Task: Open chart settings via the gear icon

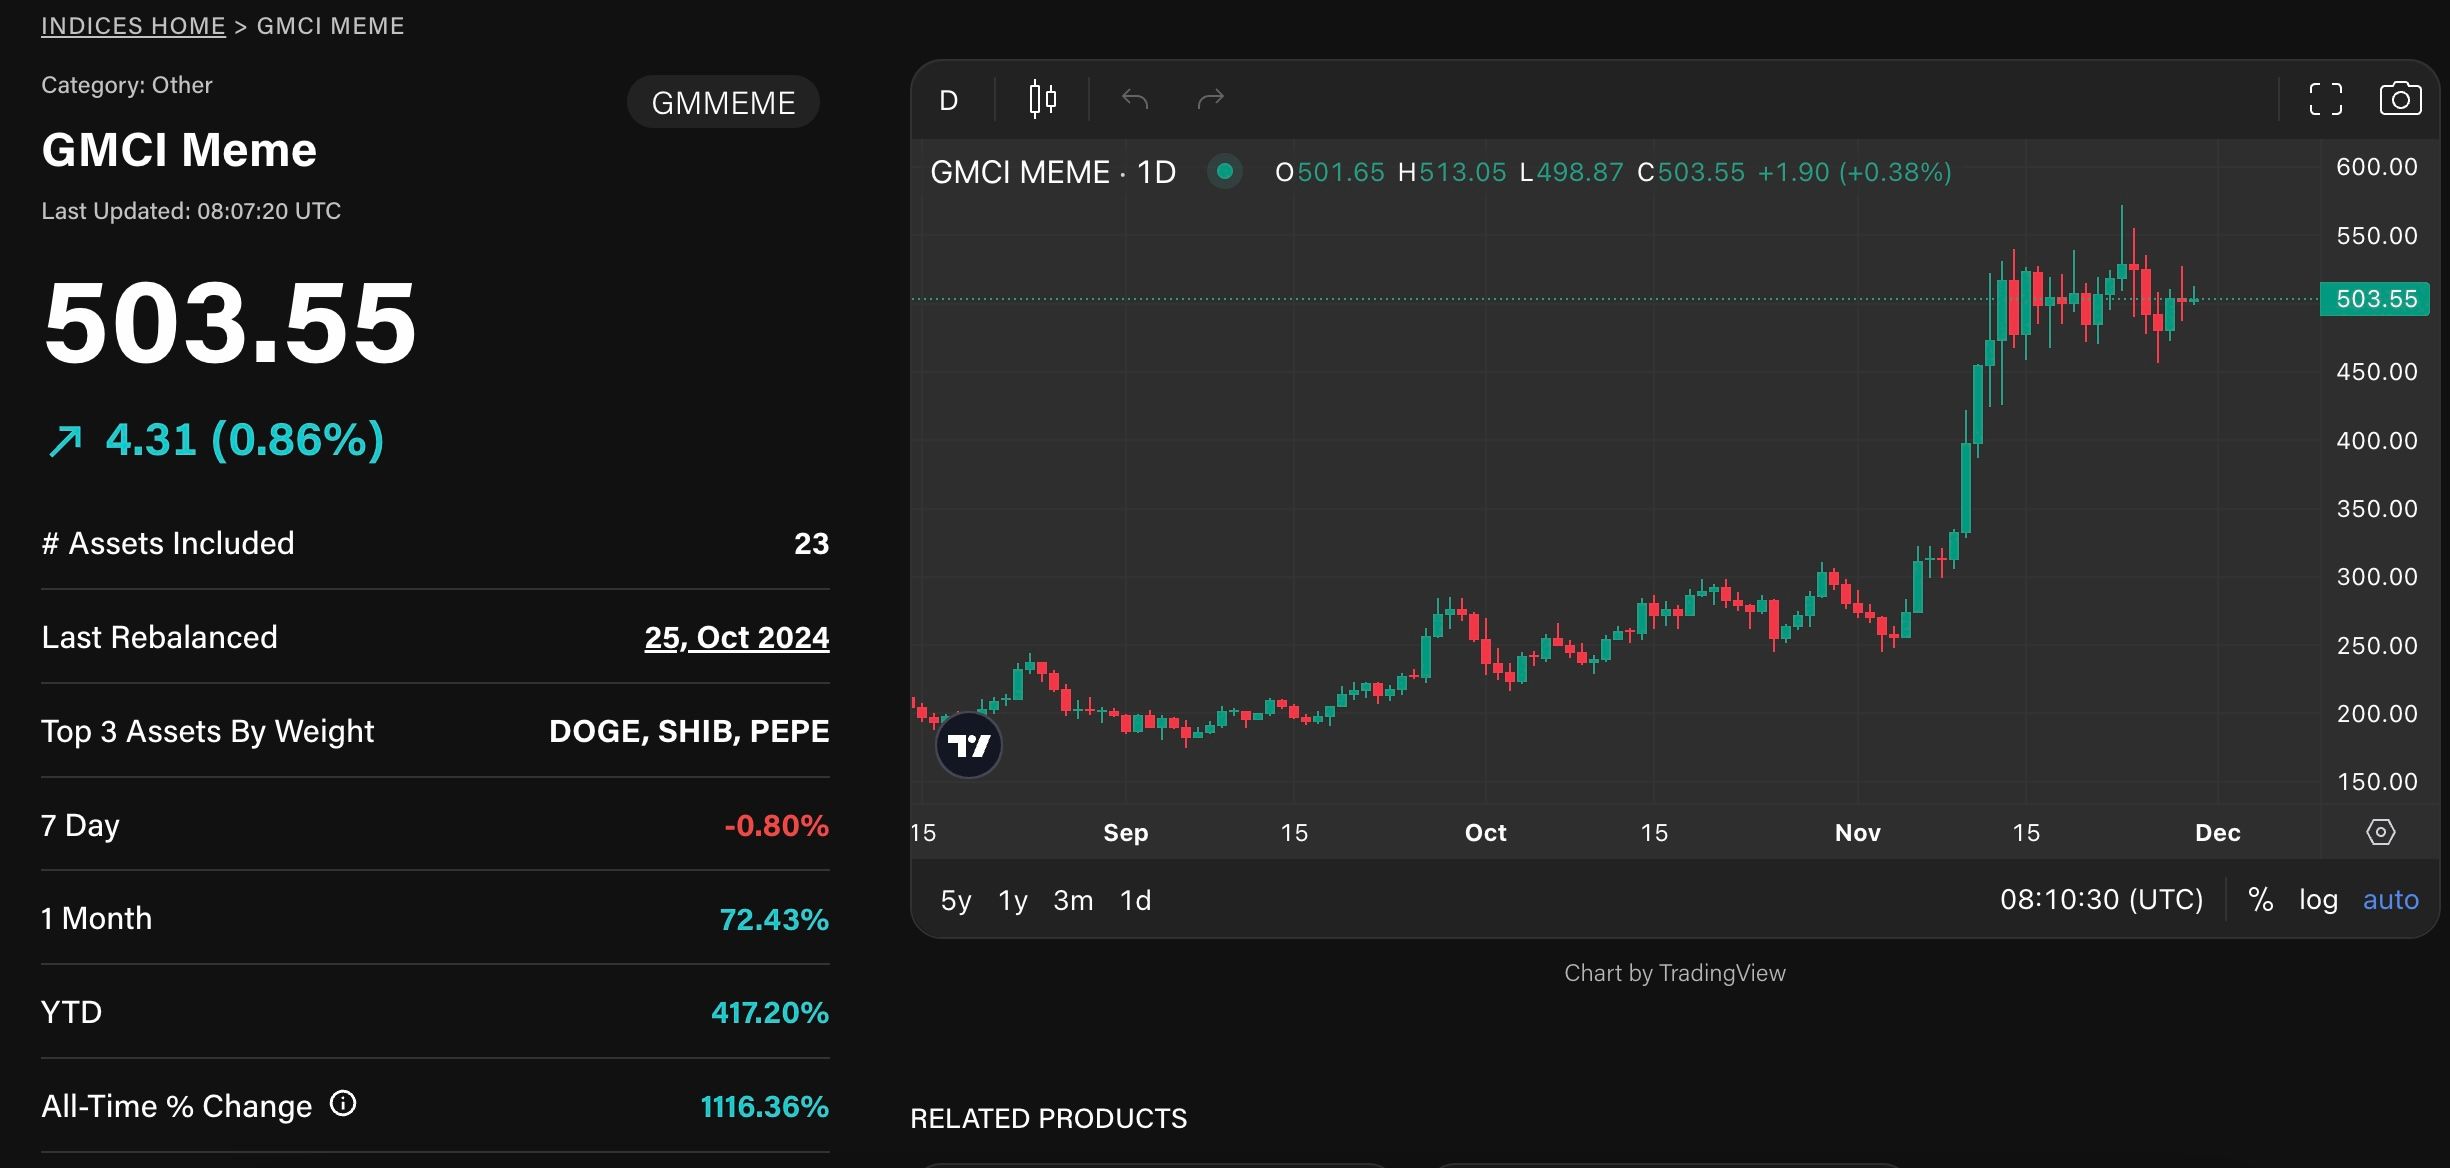Action: pos(2382,831)
